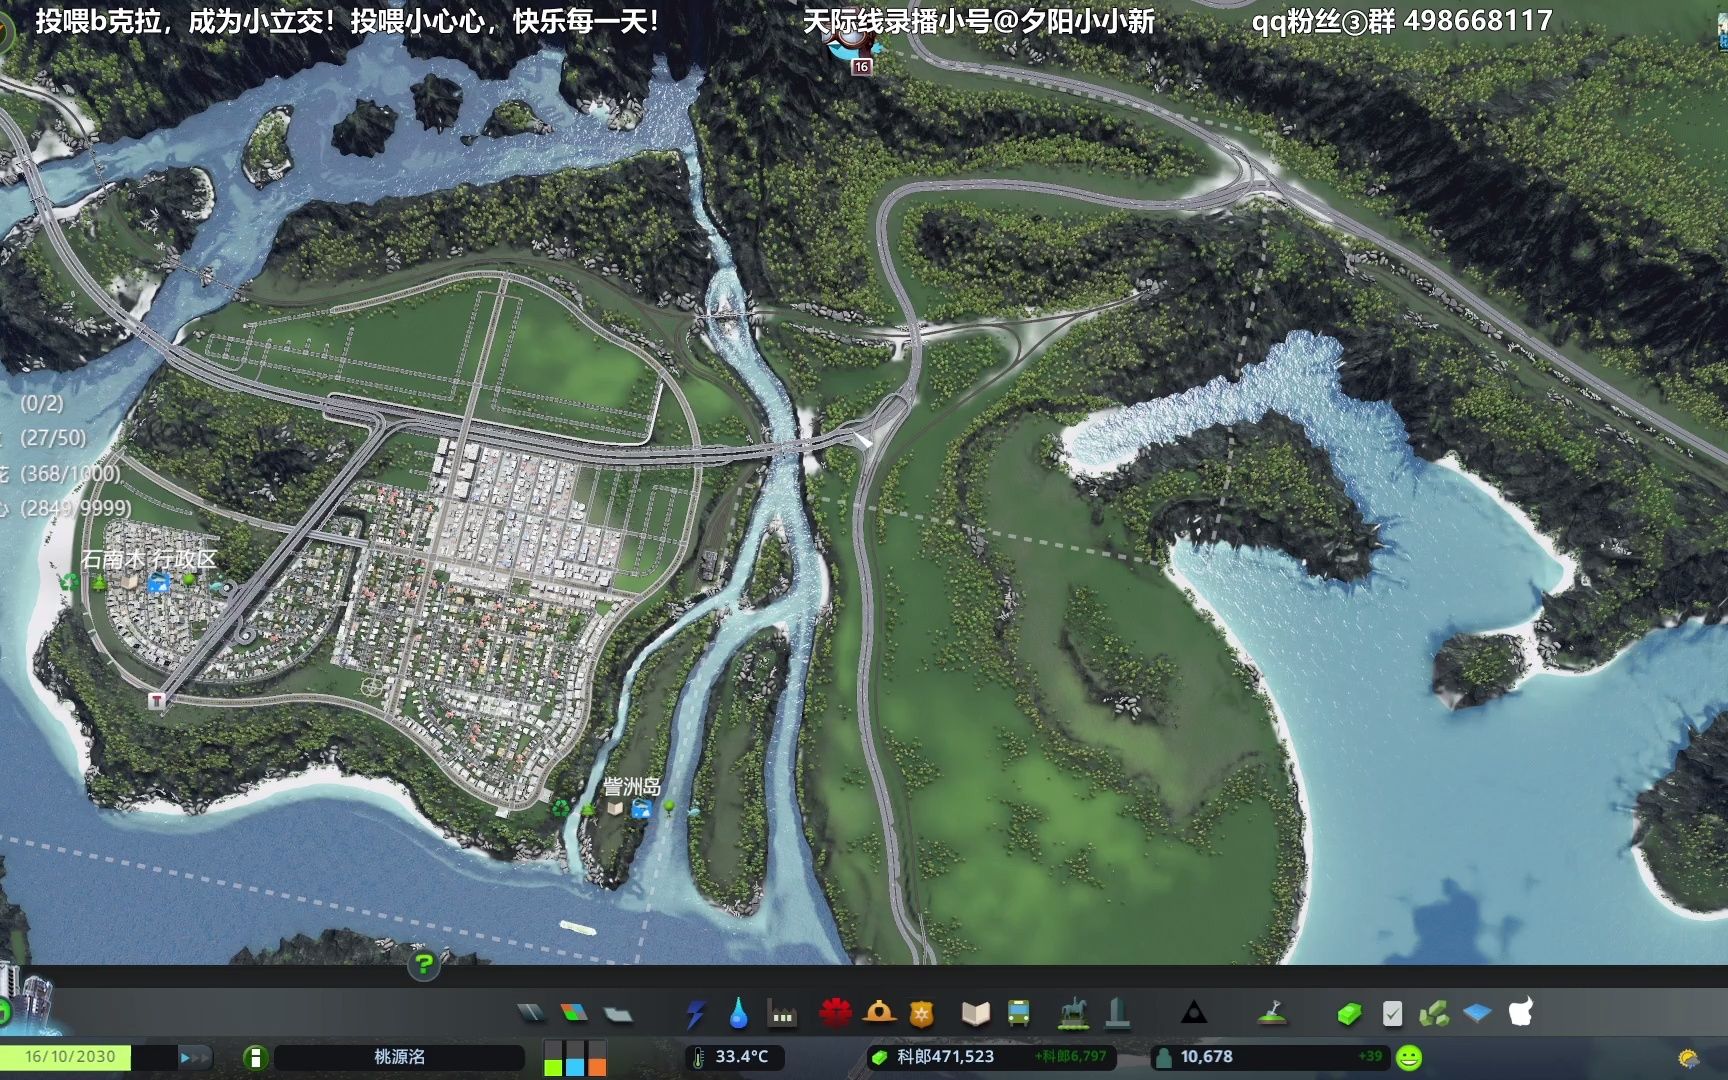1728x1080 pixels.
Task: Open the Economy money panel
Action: tap(1349, 1014)
